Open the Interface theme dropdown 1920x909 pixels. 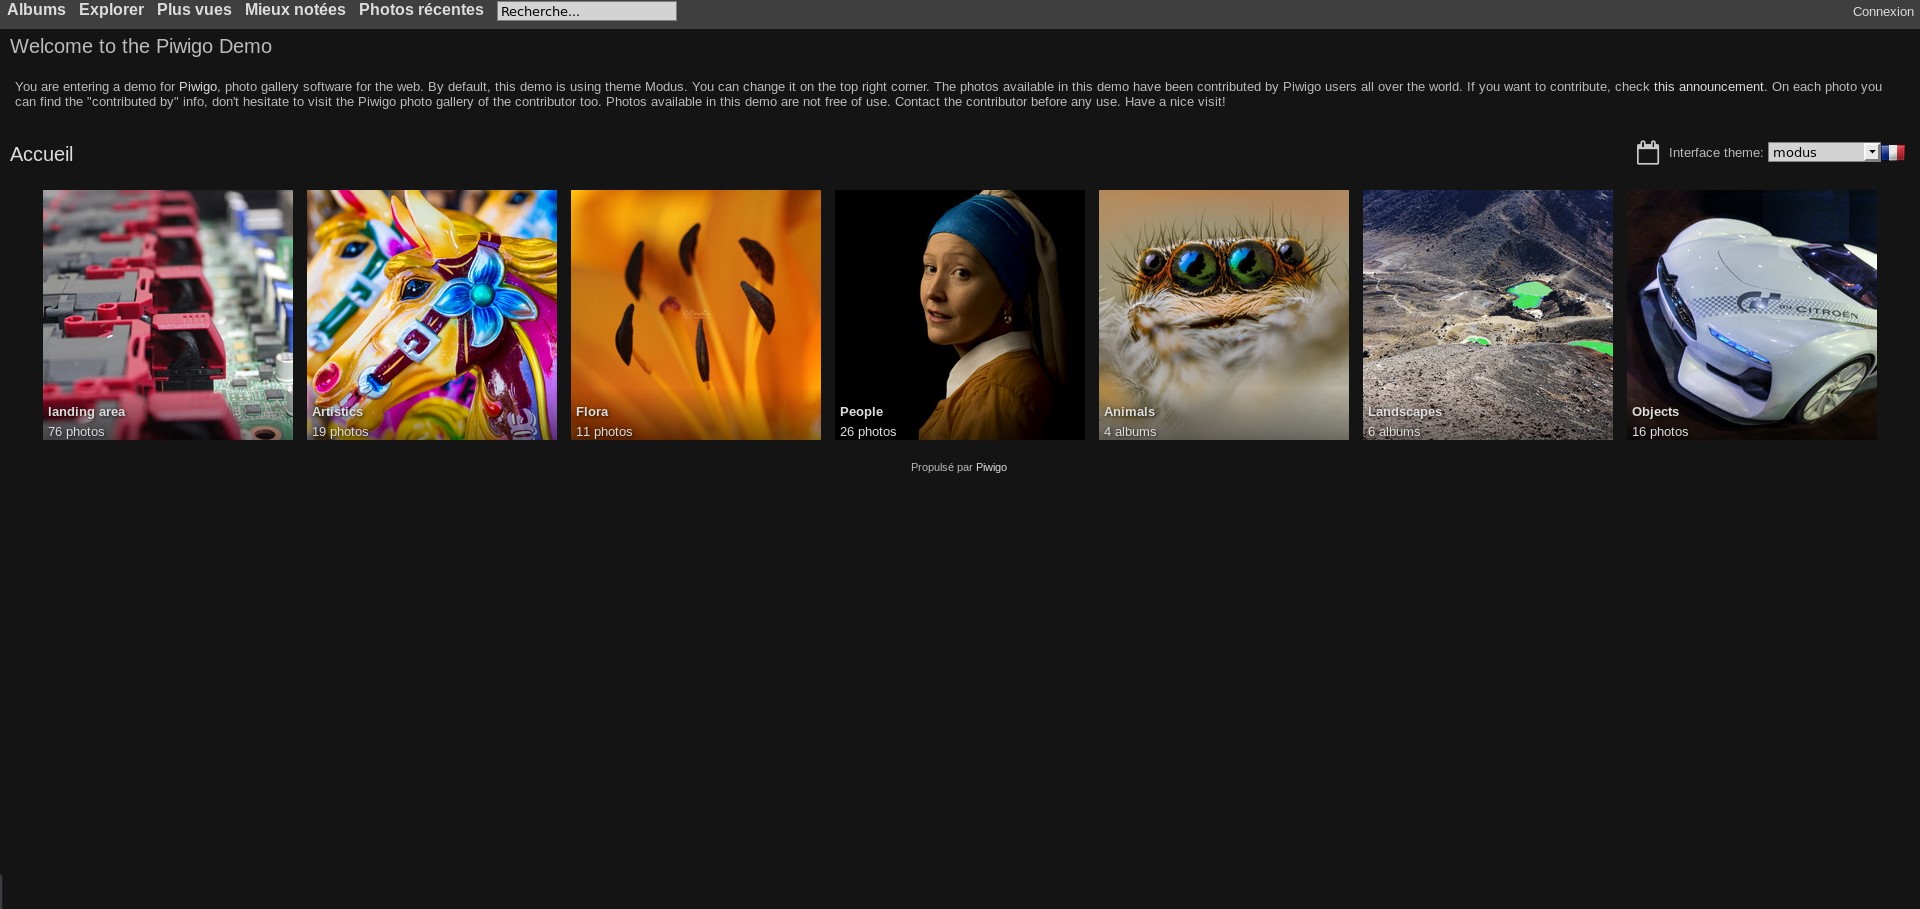pyautogui.click(x=1824, y=152)
